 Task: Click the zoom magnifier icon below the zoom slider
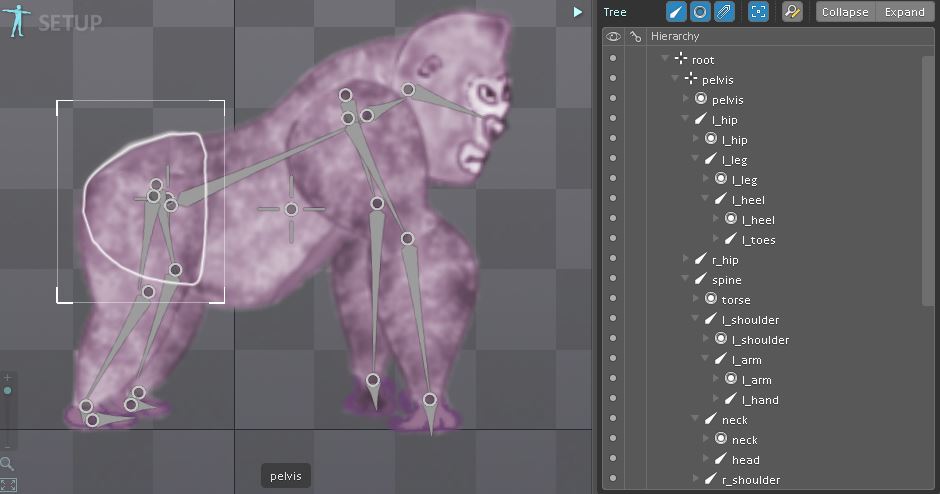7,463
